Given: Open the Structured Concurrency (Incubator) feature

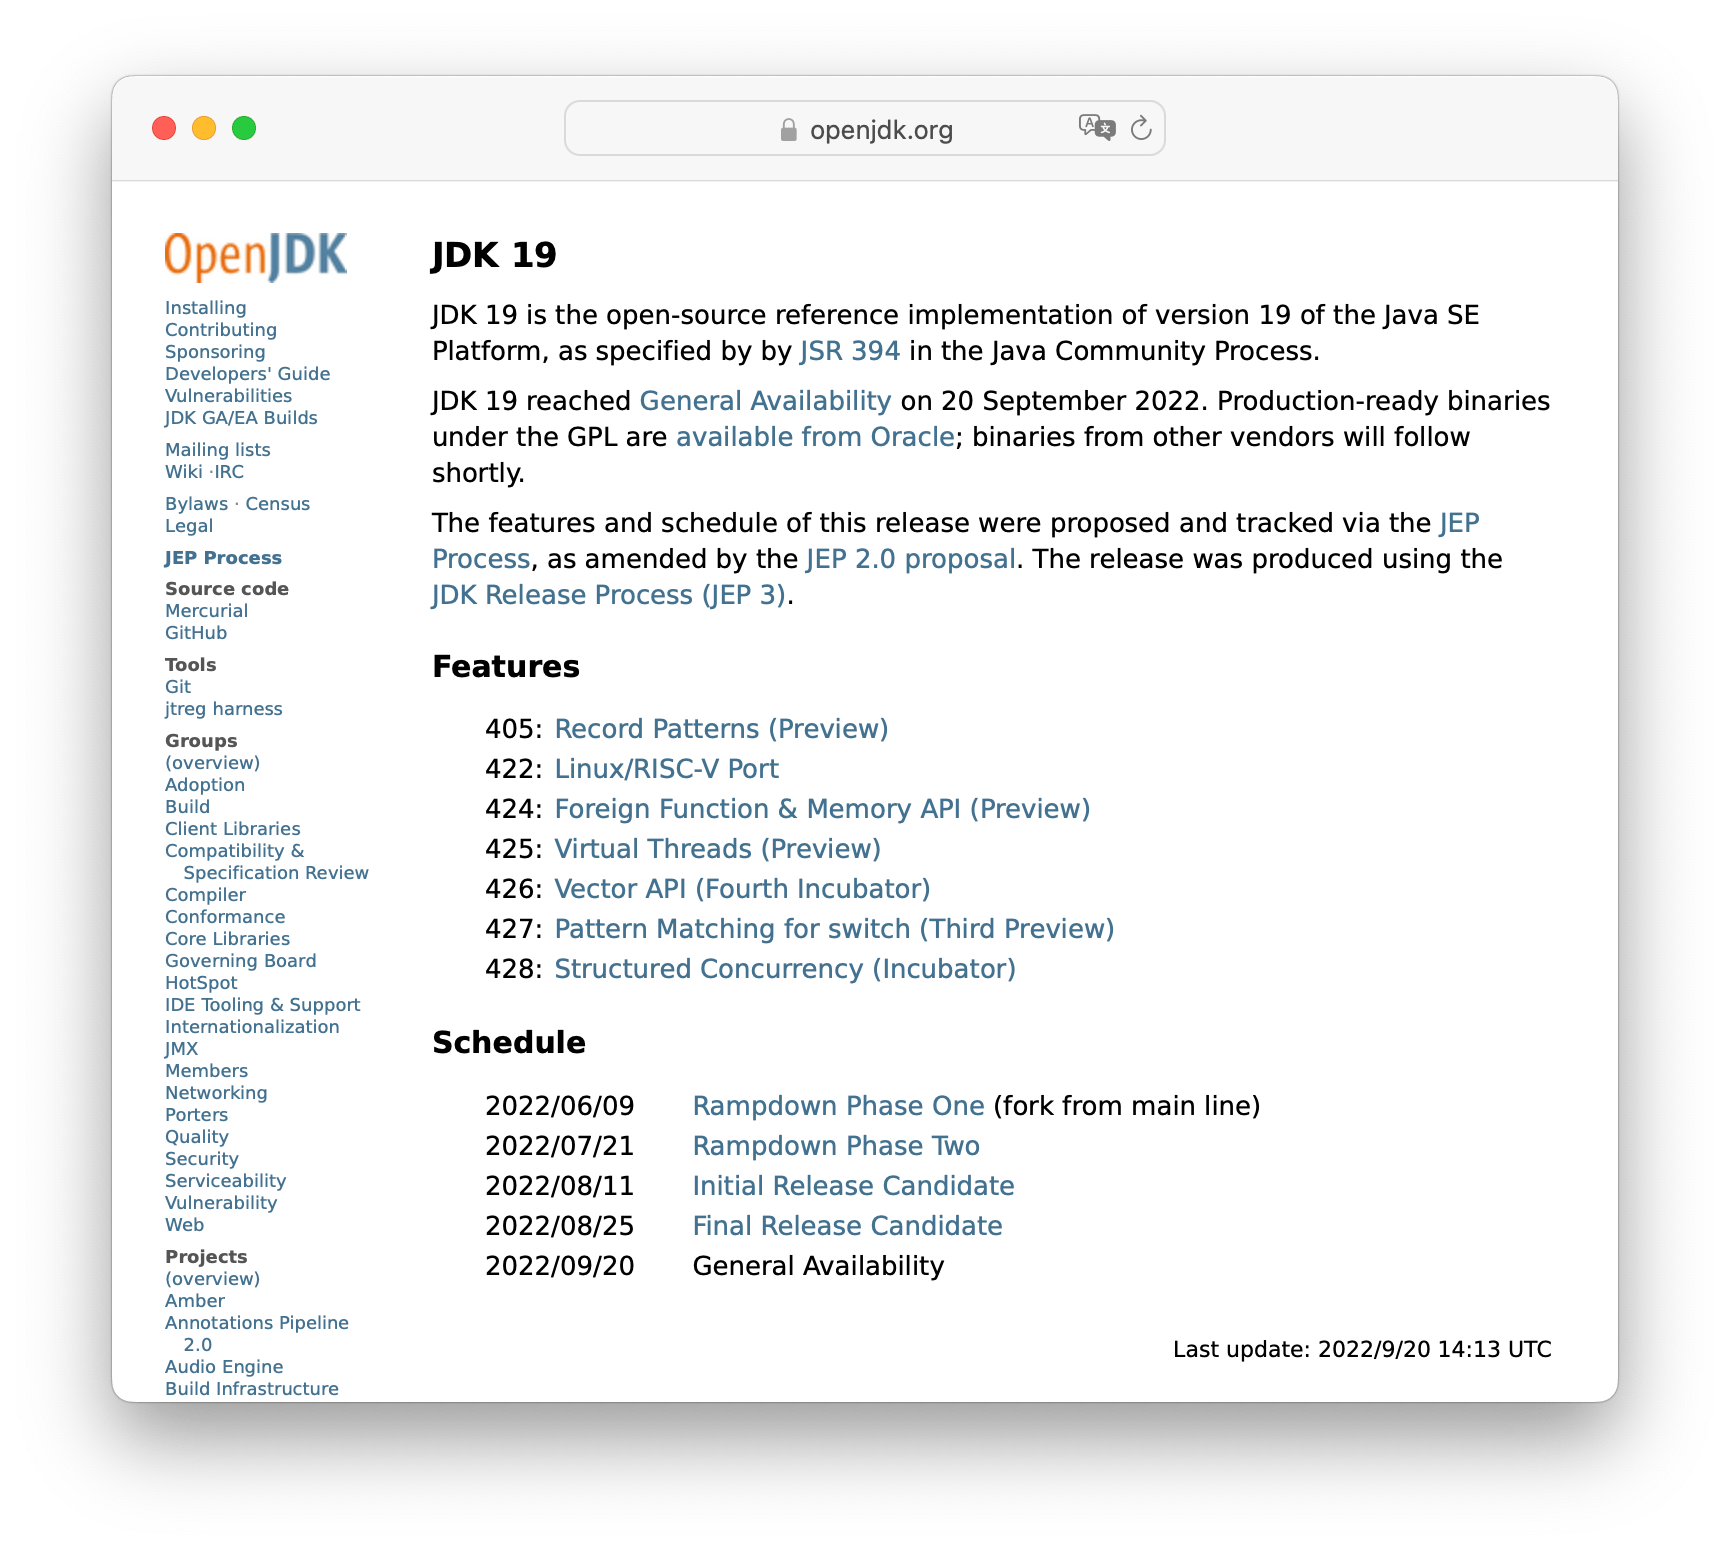Looking at the screenshot, I should pyautogui.click(x=784, y=968).
